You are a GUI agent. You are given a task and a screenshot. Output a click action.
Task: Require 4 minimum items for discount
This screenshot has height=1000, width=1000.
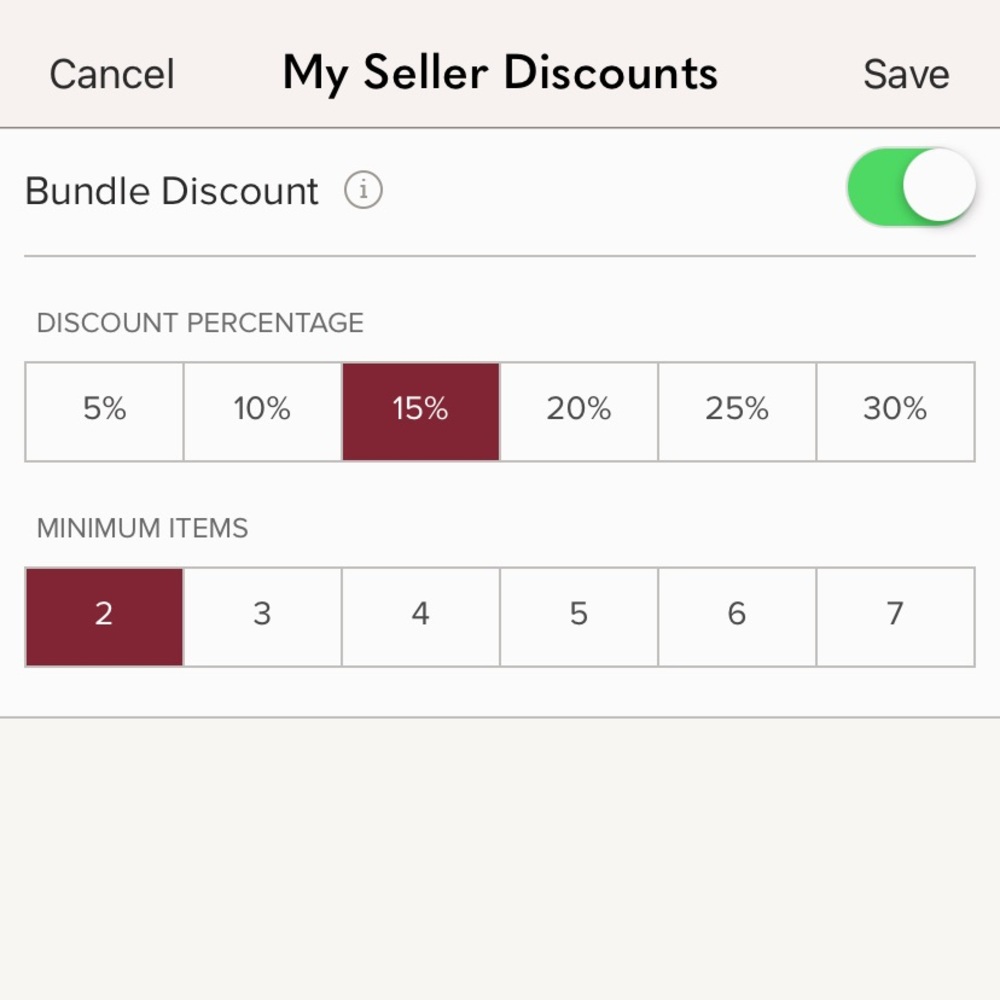(420, 616)
